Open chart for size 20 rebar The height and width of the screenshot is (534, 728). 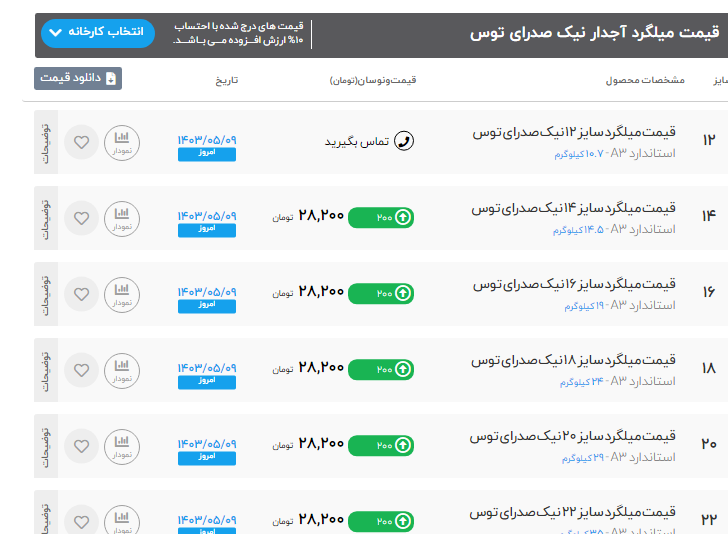122,445
